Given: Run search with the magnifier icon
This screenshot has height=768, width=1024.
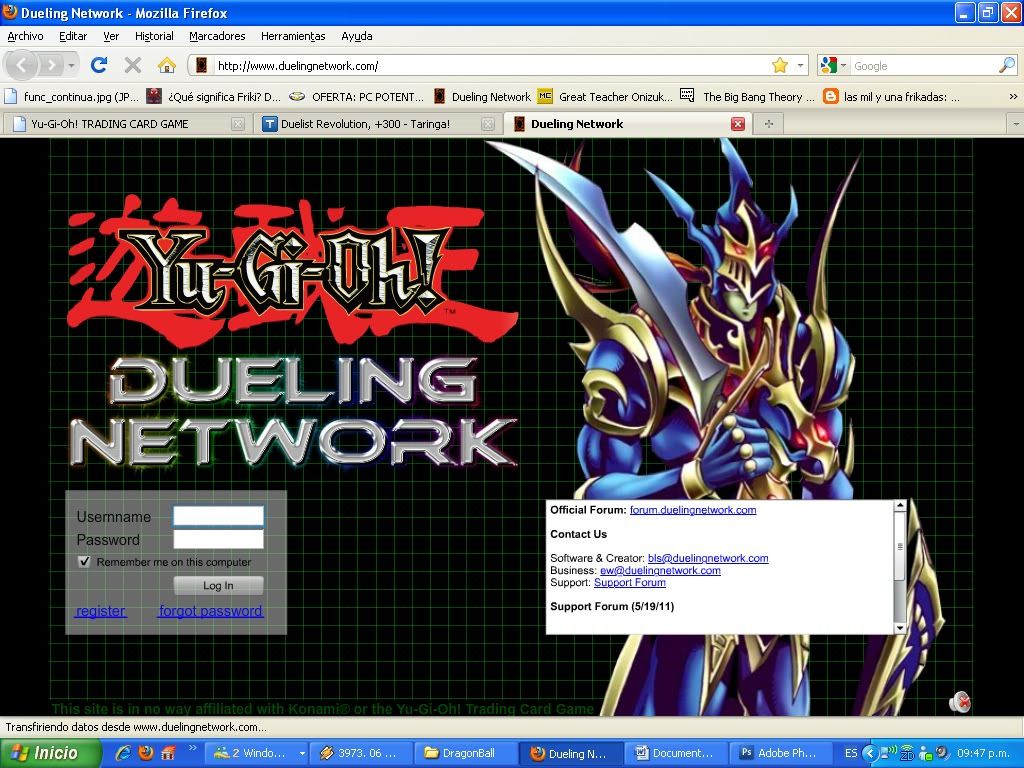Looking at the screenshot, I should (x=1006, y=65).
